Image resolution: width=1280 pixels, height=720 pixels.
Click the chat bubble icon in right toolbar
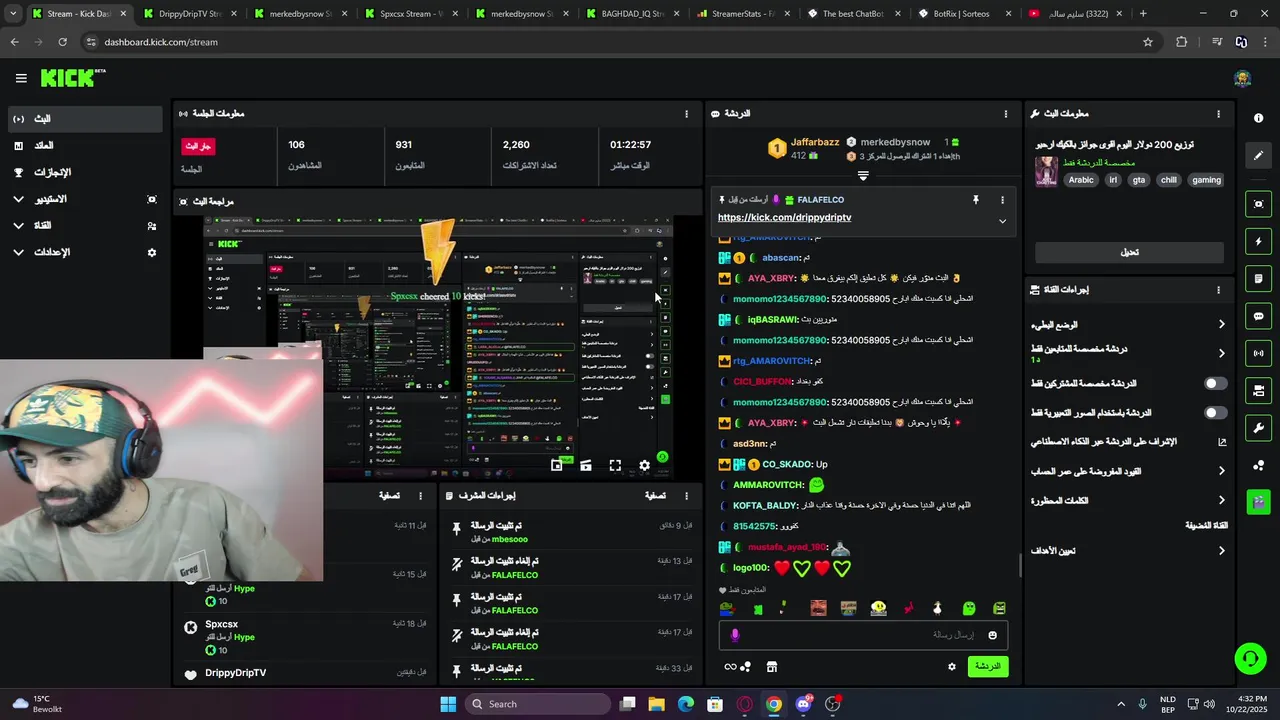click(x=1258, y=316)
